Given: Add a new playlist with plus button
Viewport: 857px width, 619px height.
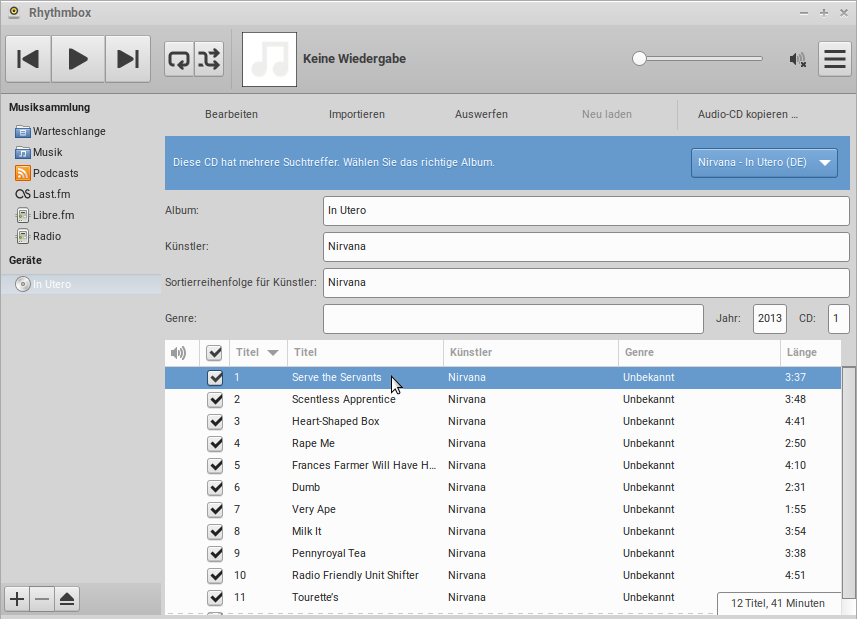Looking at the screenshot, I should (17, 599).
